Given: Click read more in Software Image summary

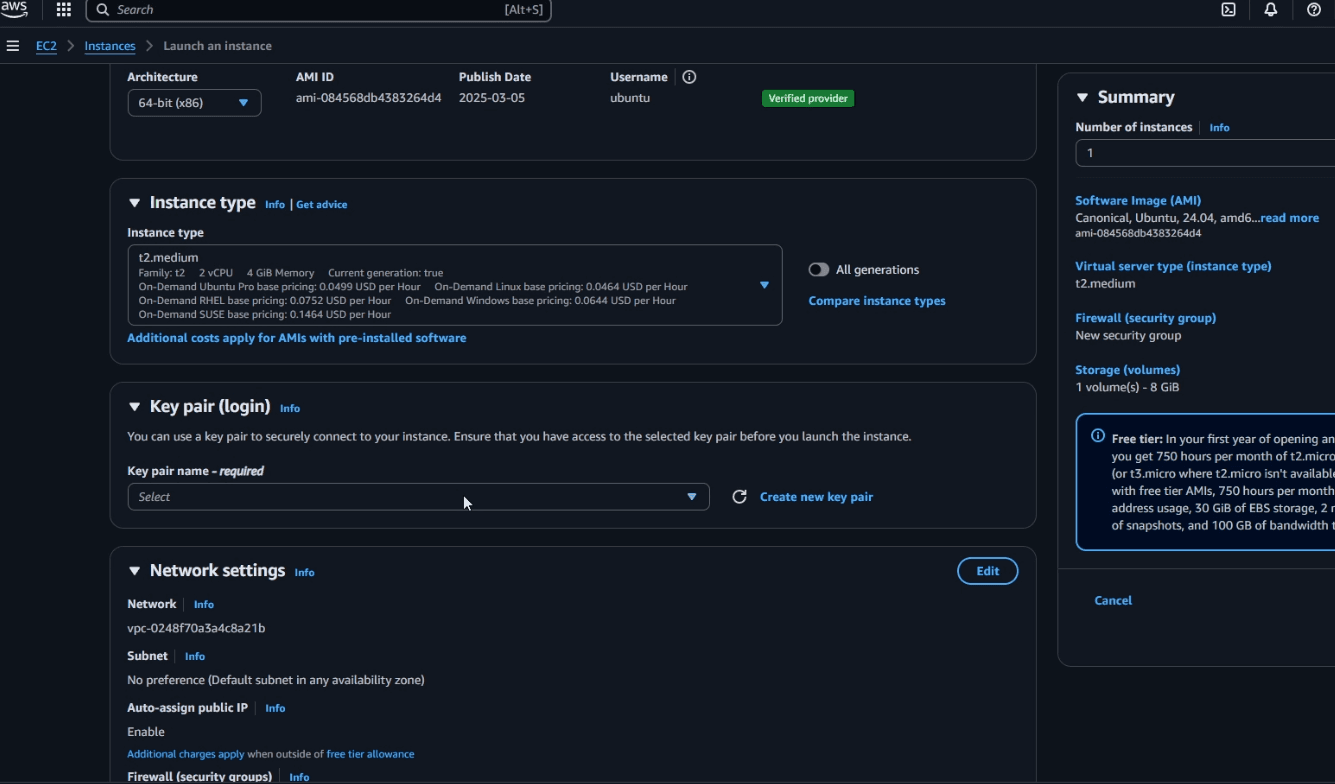Looking at the screenshot, I should coord(1289,218).
